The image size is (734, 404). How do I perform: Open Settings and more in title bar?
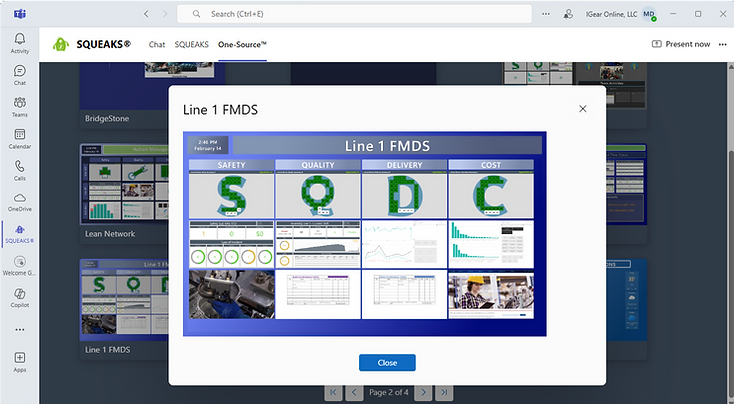click(545, 14)
